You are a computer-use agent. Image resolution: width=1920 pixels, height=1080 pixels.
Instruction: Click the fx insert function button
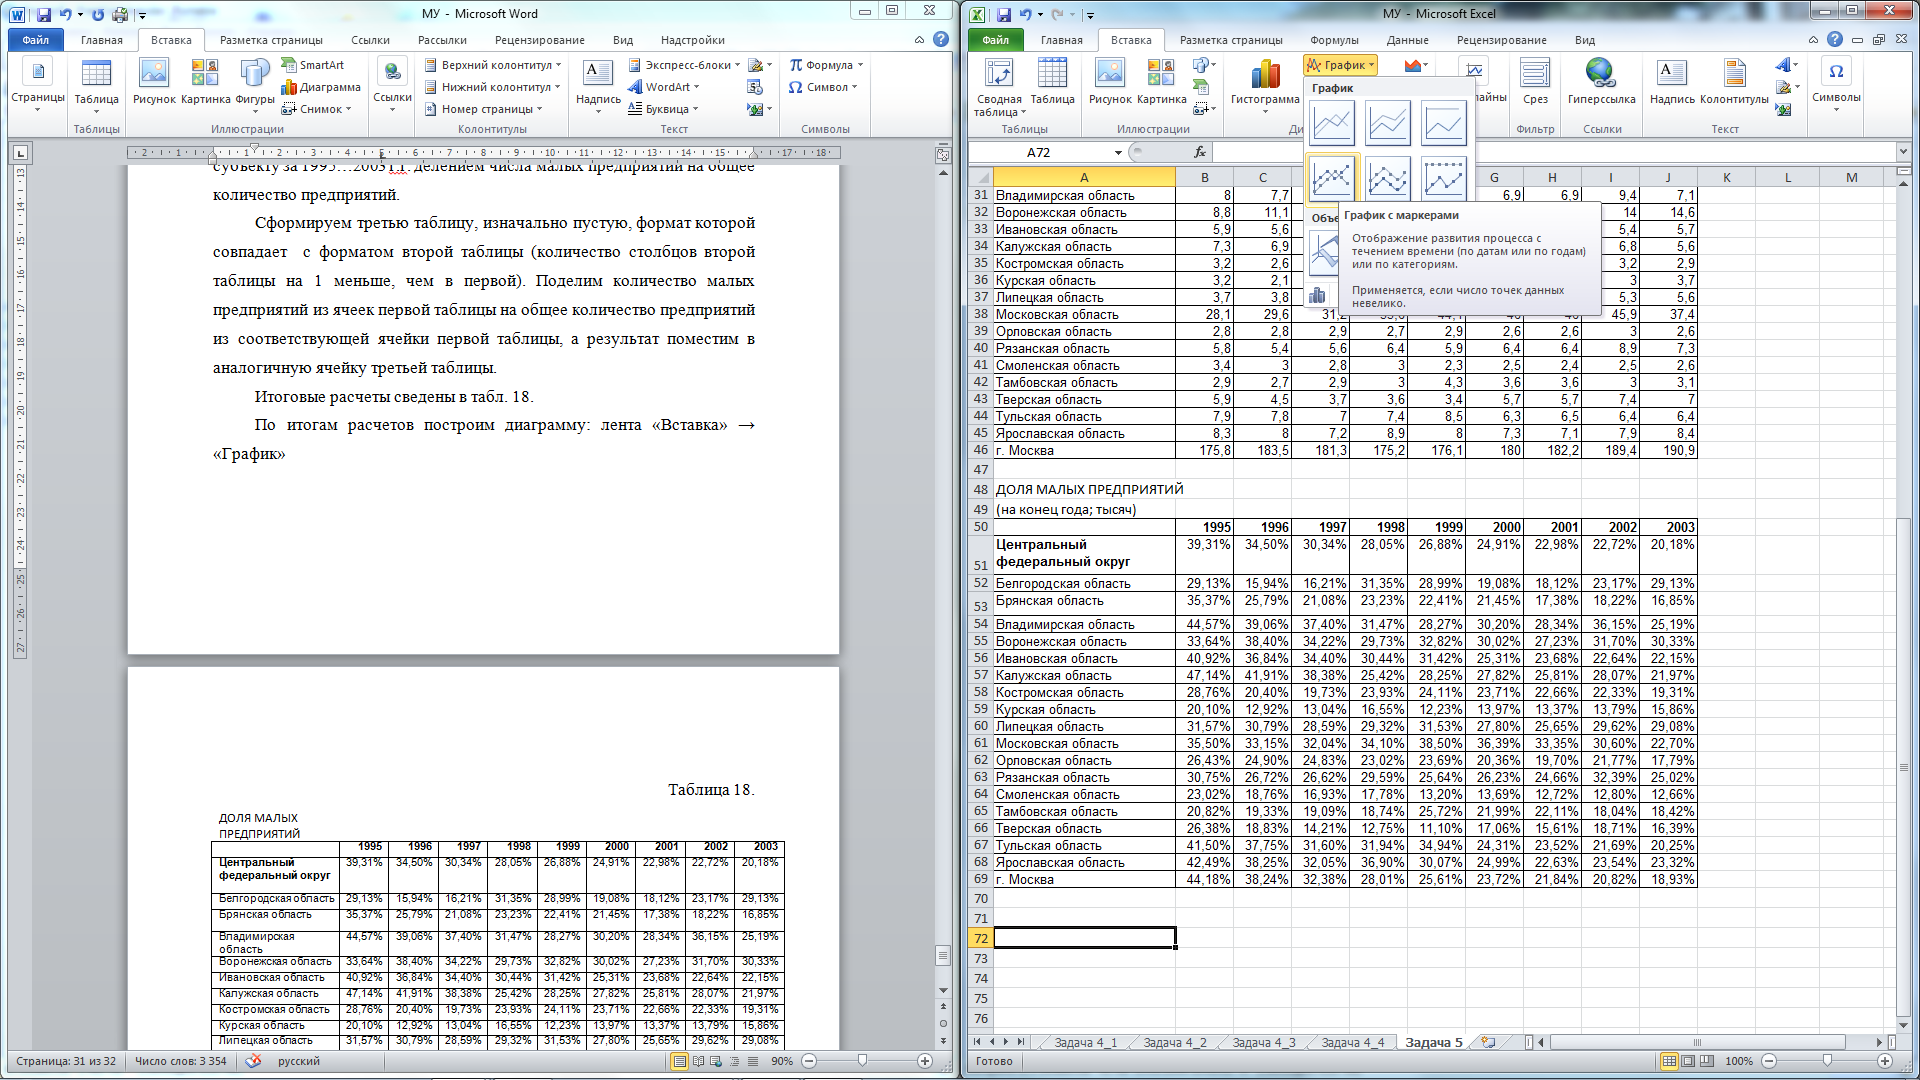(1200, 152)
